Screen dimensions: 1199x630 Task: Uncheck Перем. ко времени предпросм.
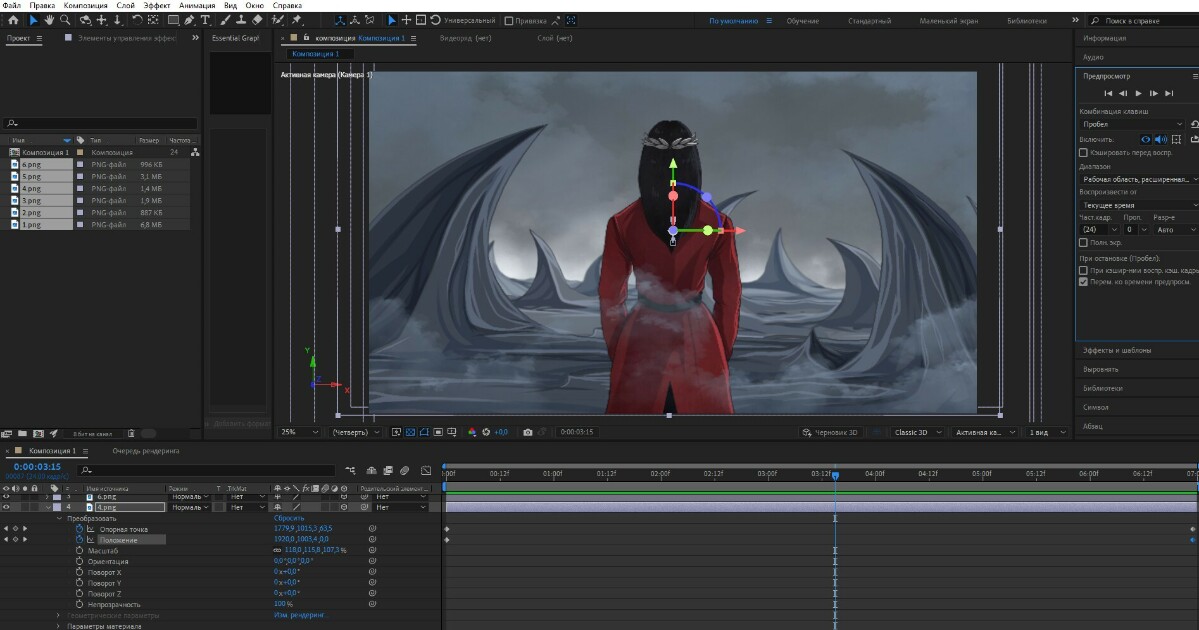pos(1083,281)
